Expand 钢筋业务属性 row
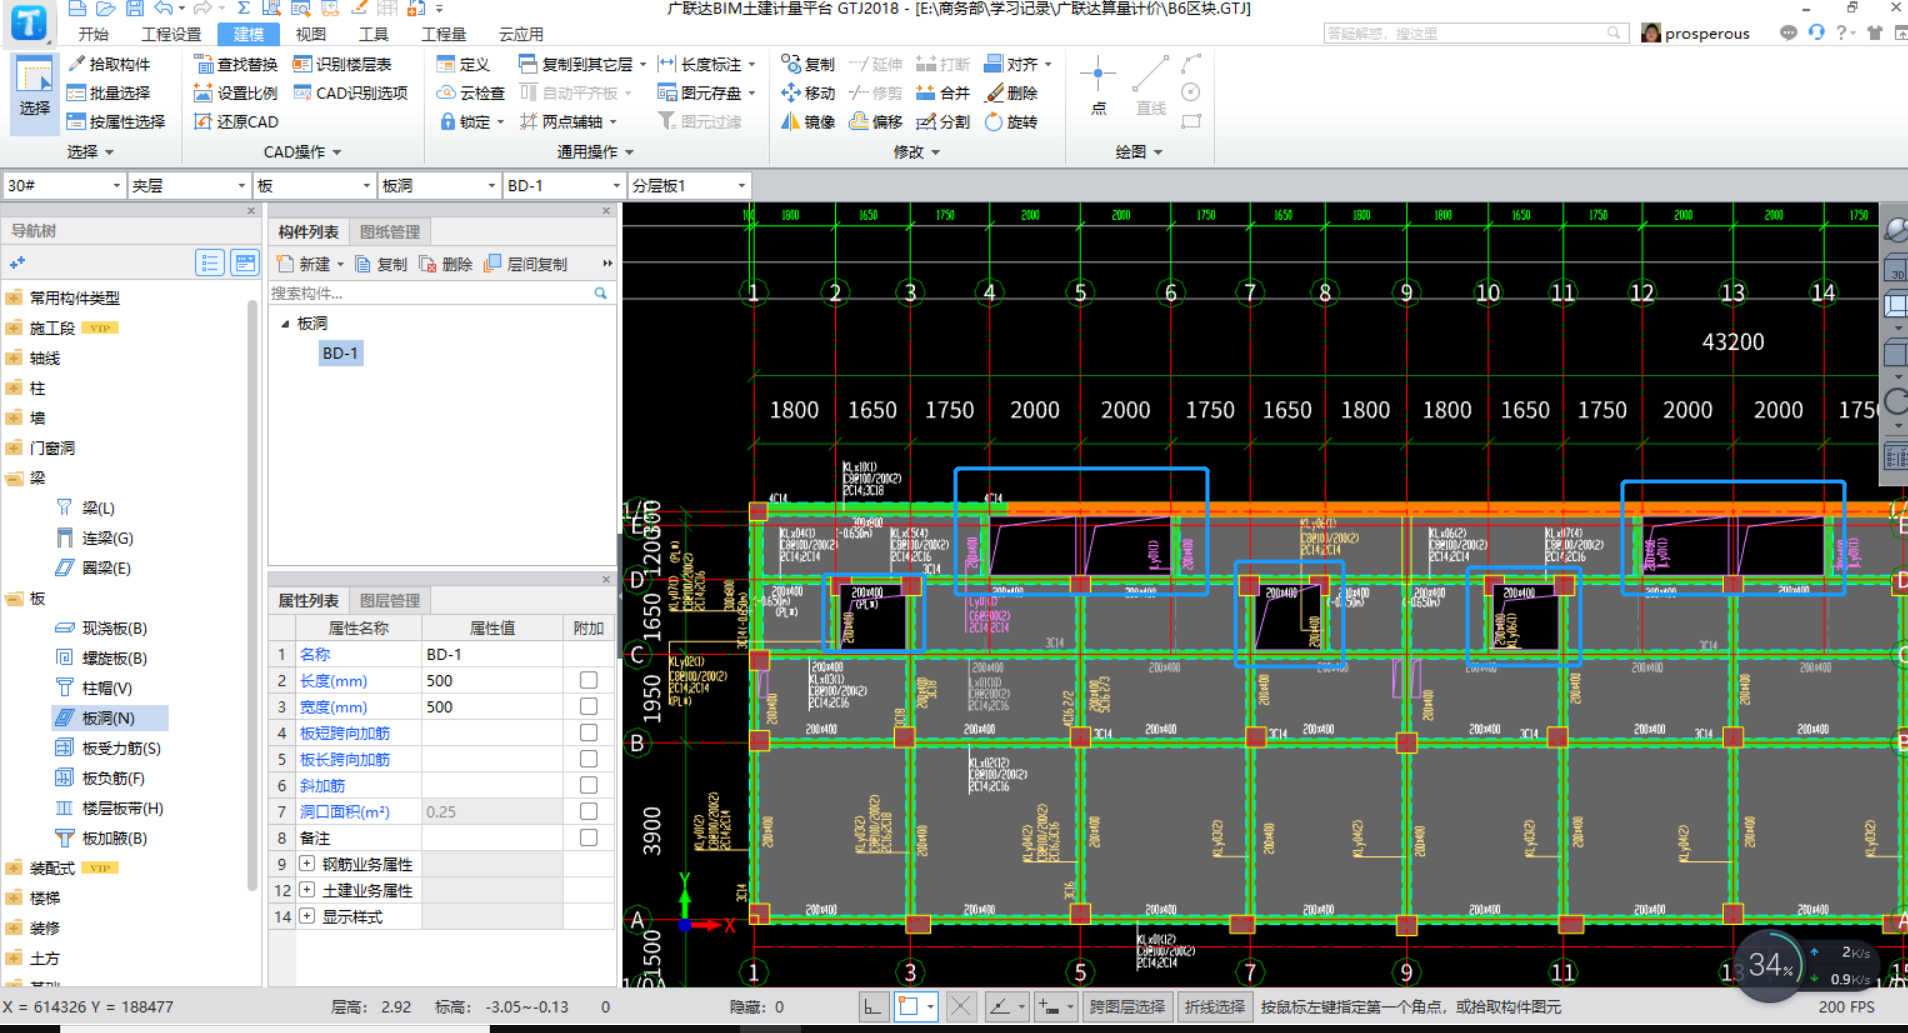This screenshot has width=1908, height=1033. [x=307, y=863]
